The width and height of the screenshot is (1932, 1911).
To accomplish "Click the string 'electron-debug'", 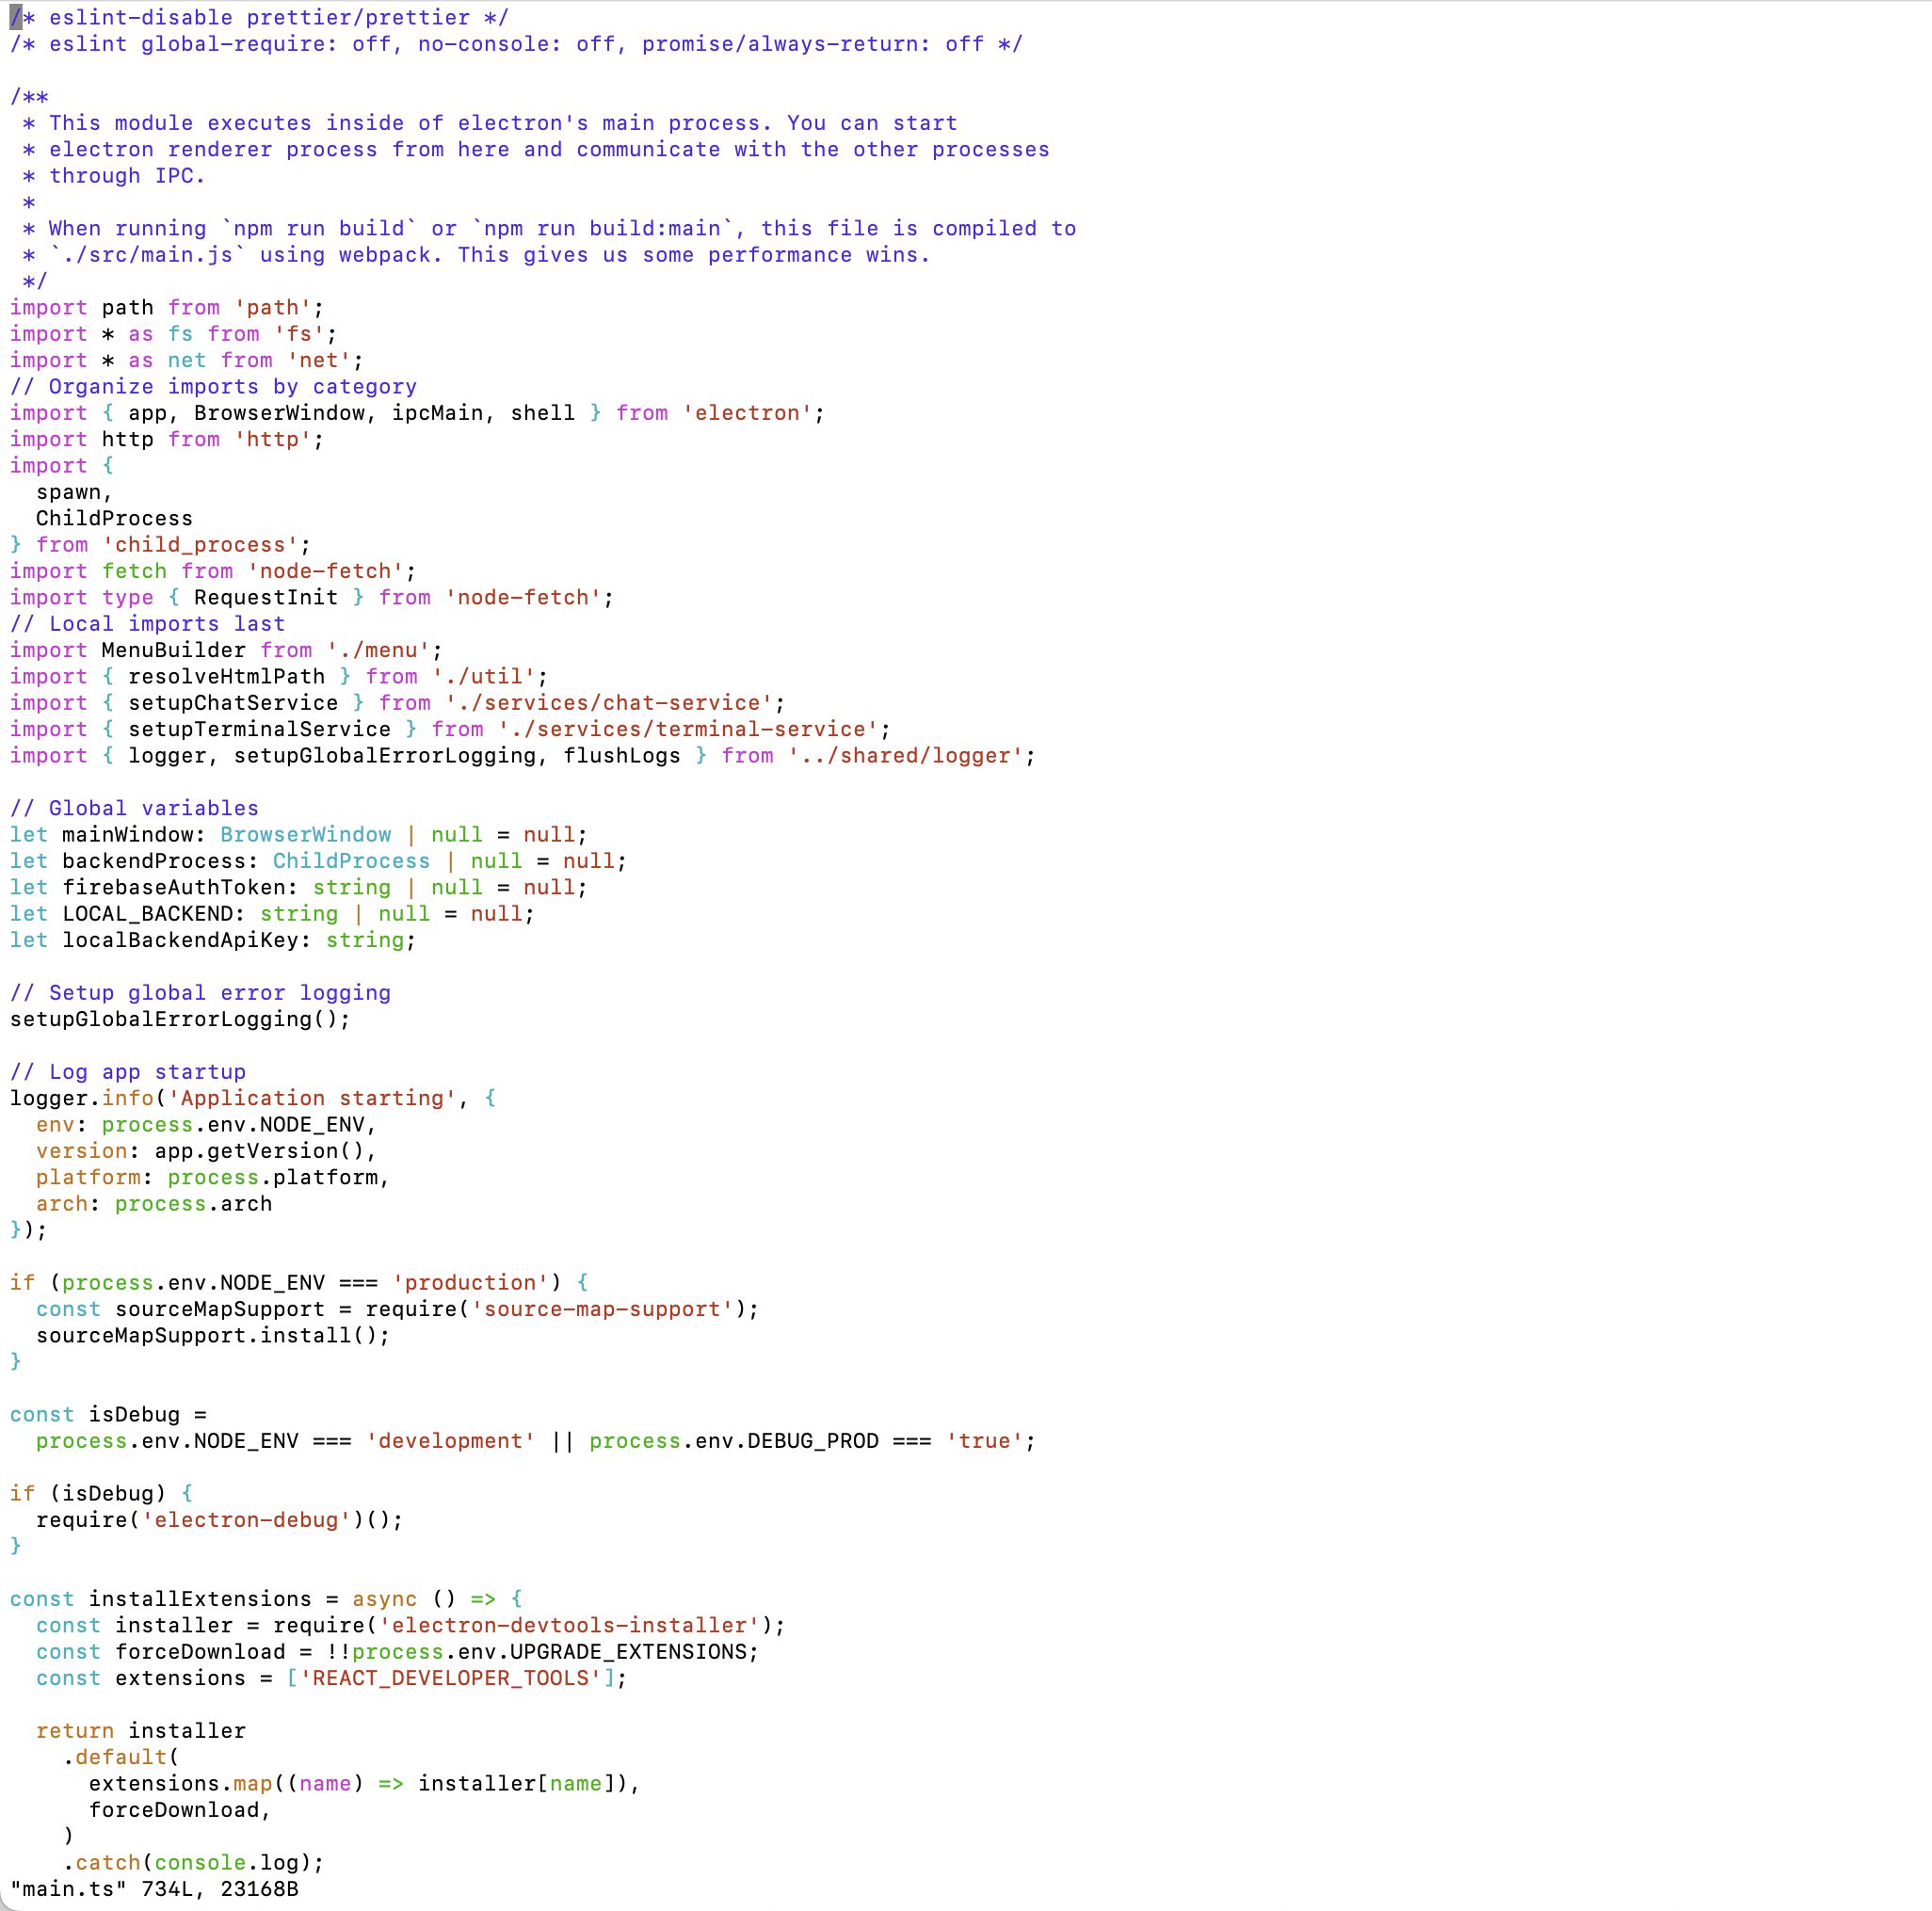I will coord(246,1519).
